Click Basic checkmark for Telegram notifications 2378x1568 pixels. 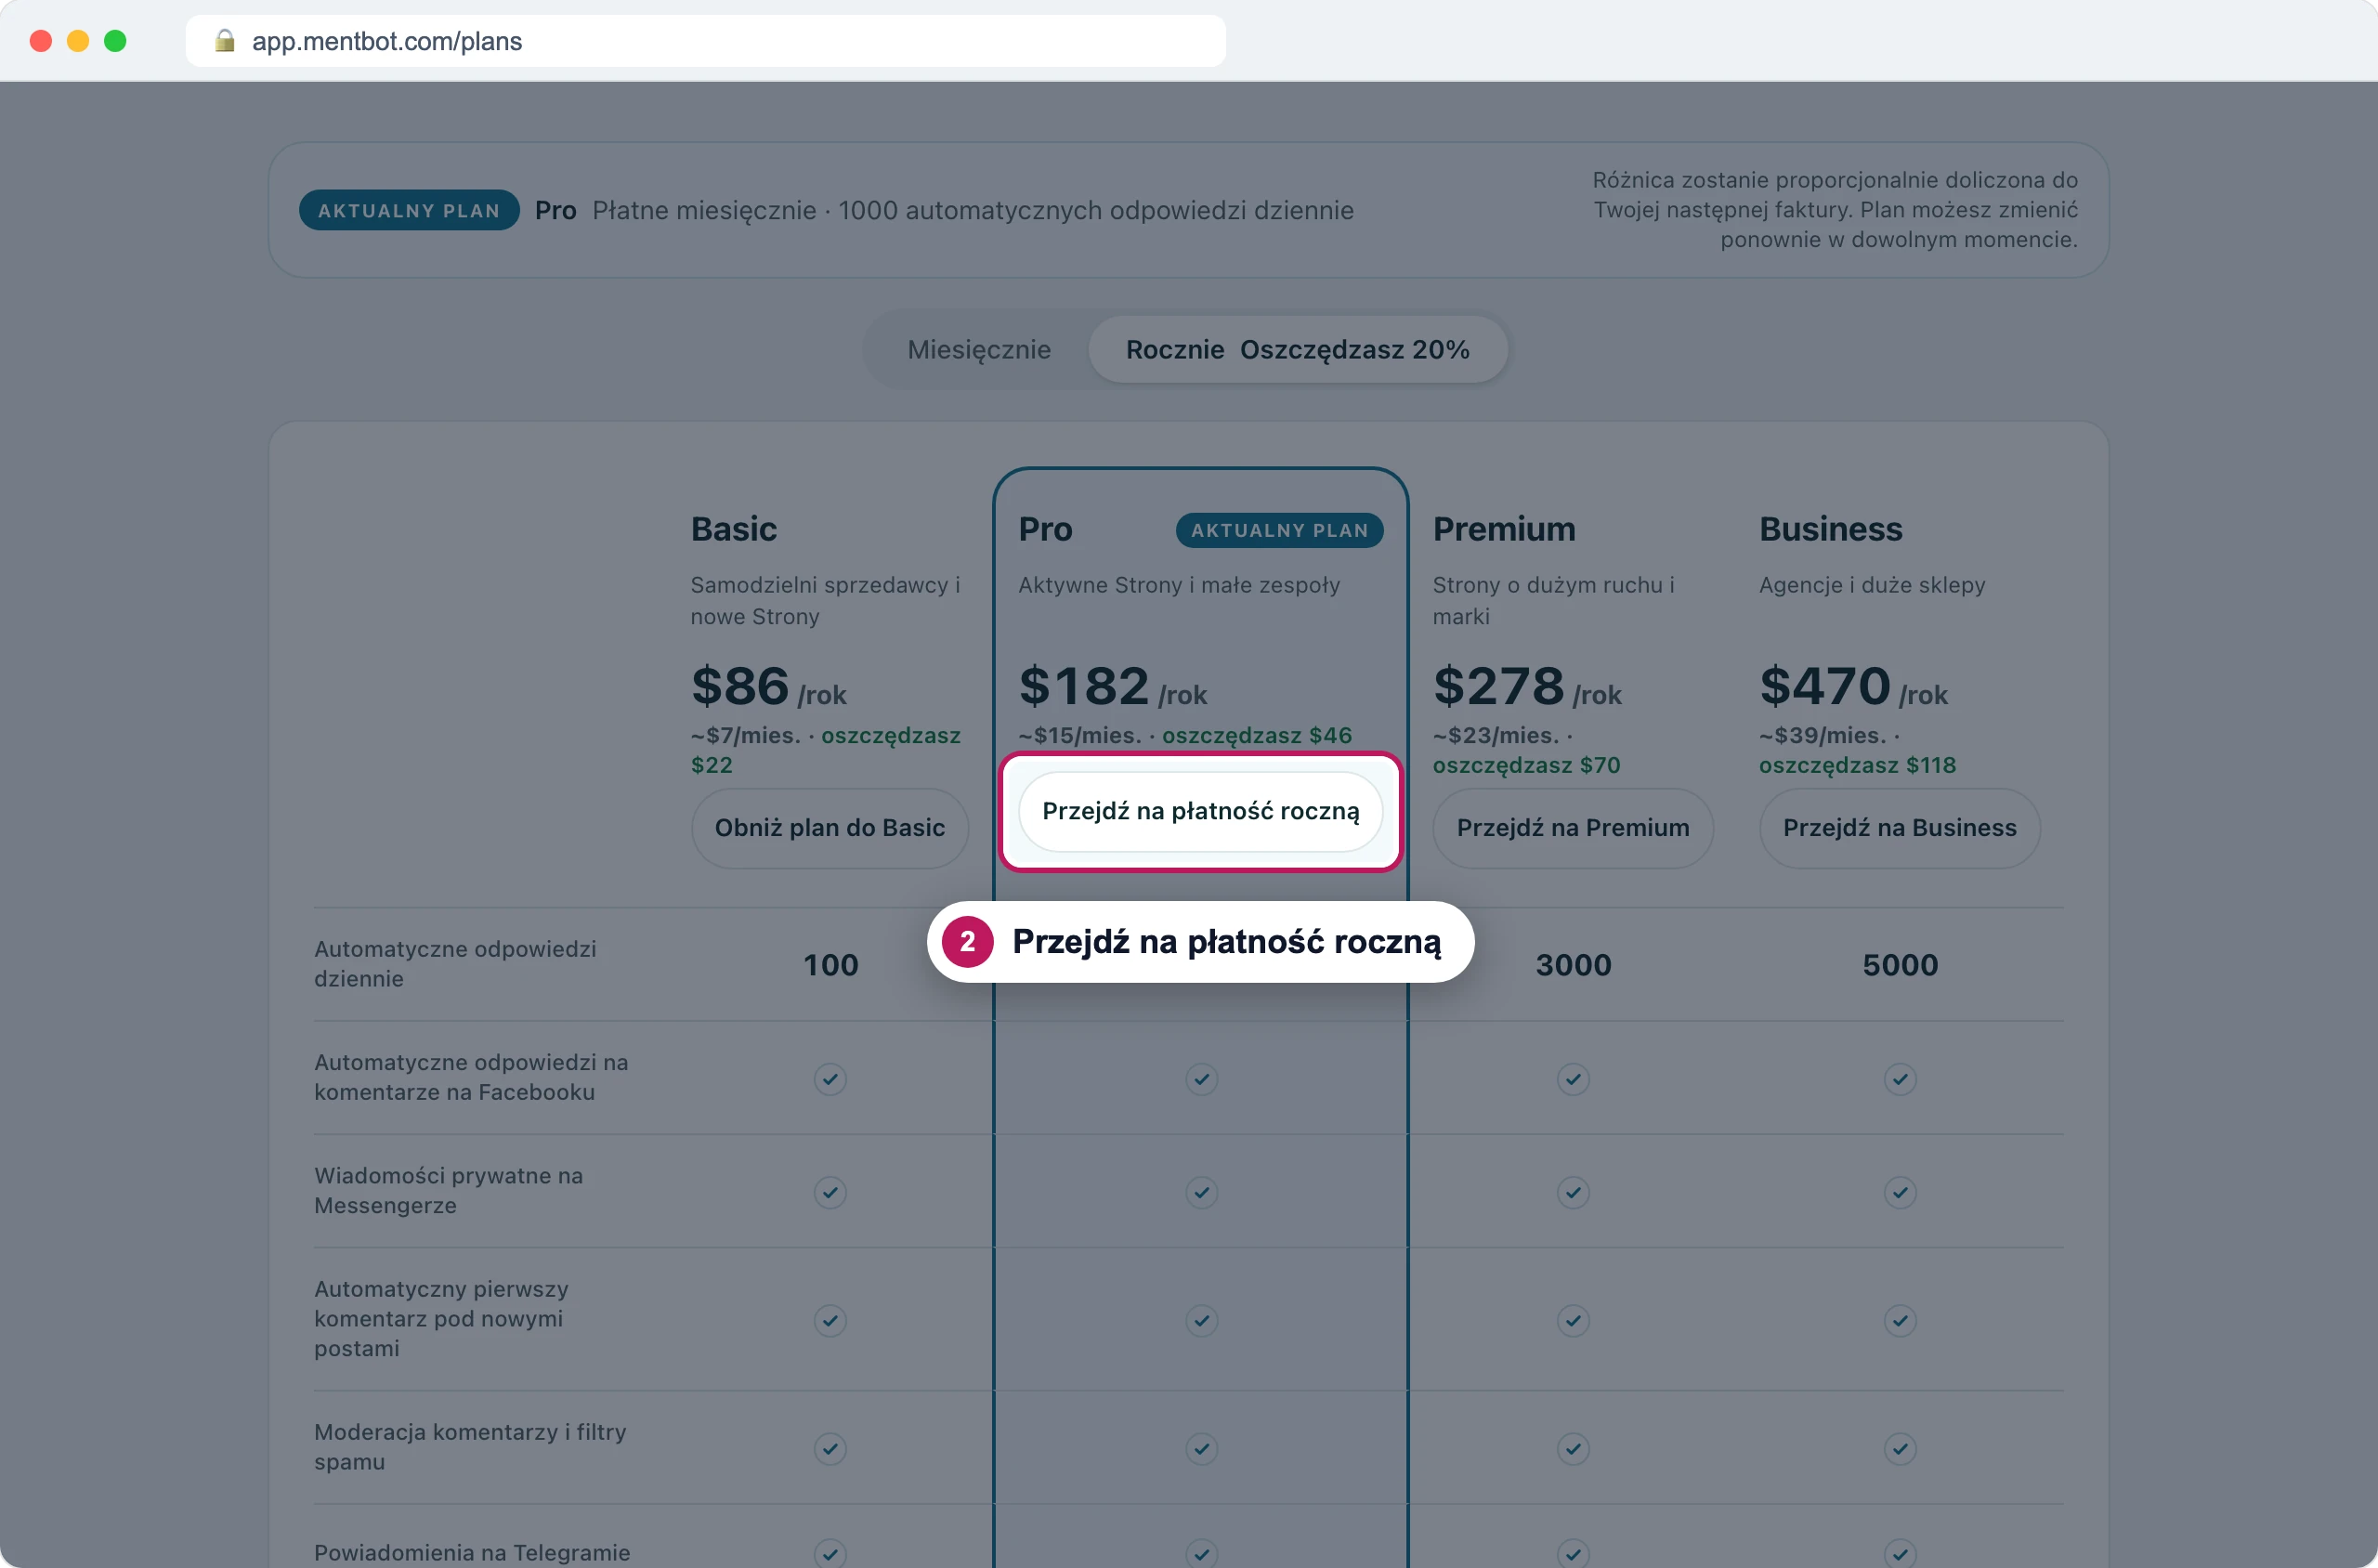point(830,1553)
